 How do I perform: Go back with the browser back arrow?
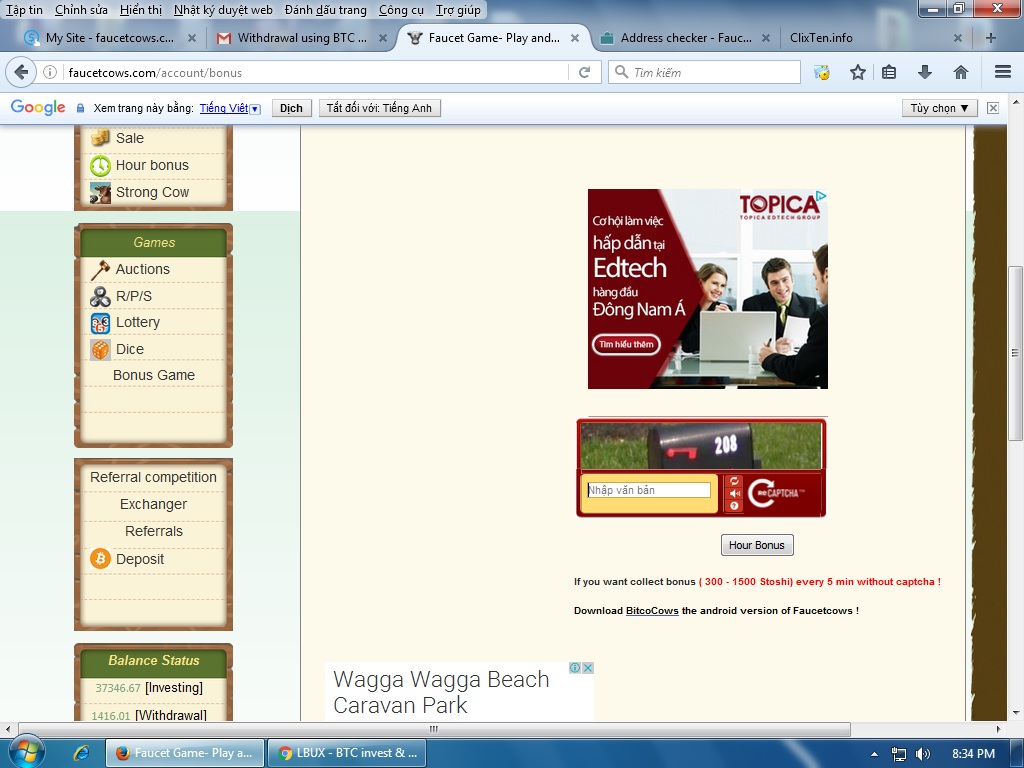(21, 72)
